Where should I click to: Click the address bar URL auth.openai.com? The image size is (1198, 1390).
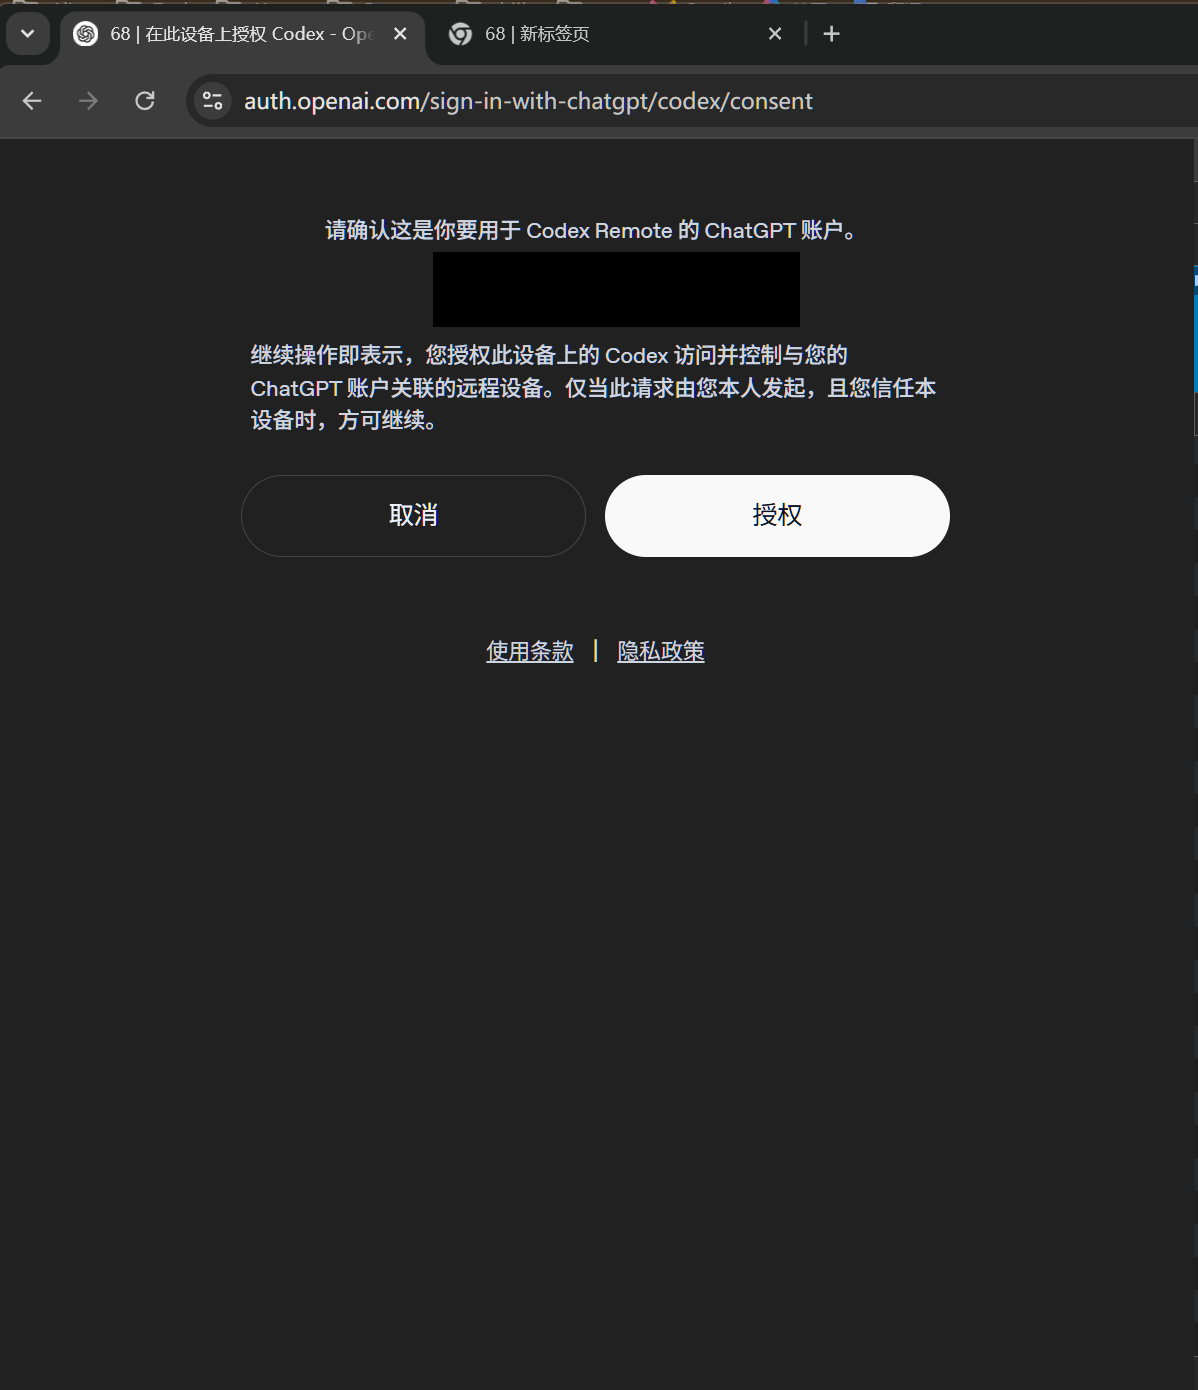528,101
